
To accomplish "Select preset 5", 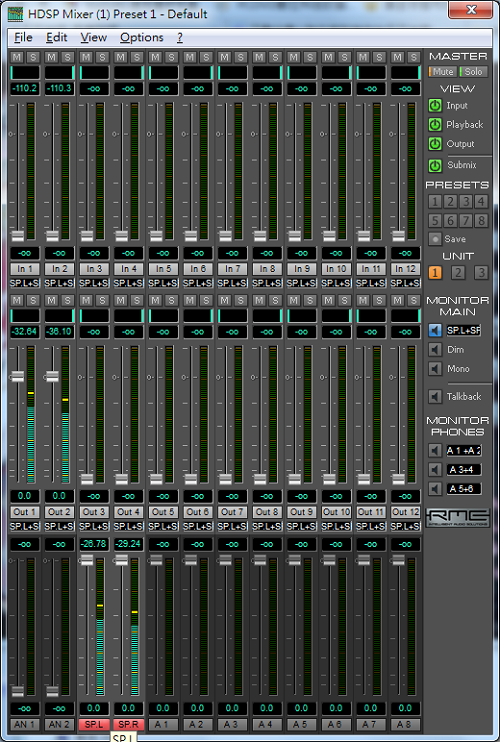I will click(x=435, y=221).
